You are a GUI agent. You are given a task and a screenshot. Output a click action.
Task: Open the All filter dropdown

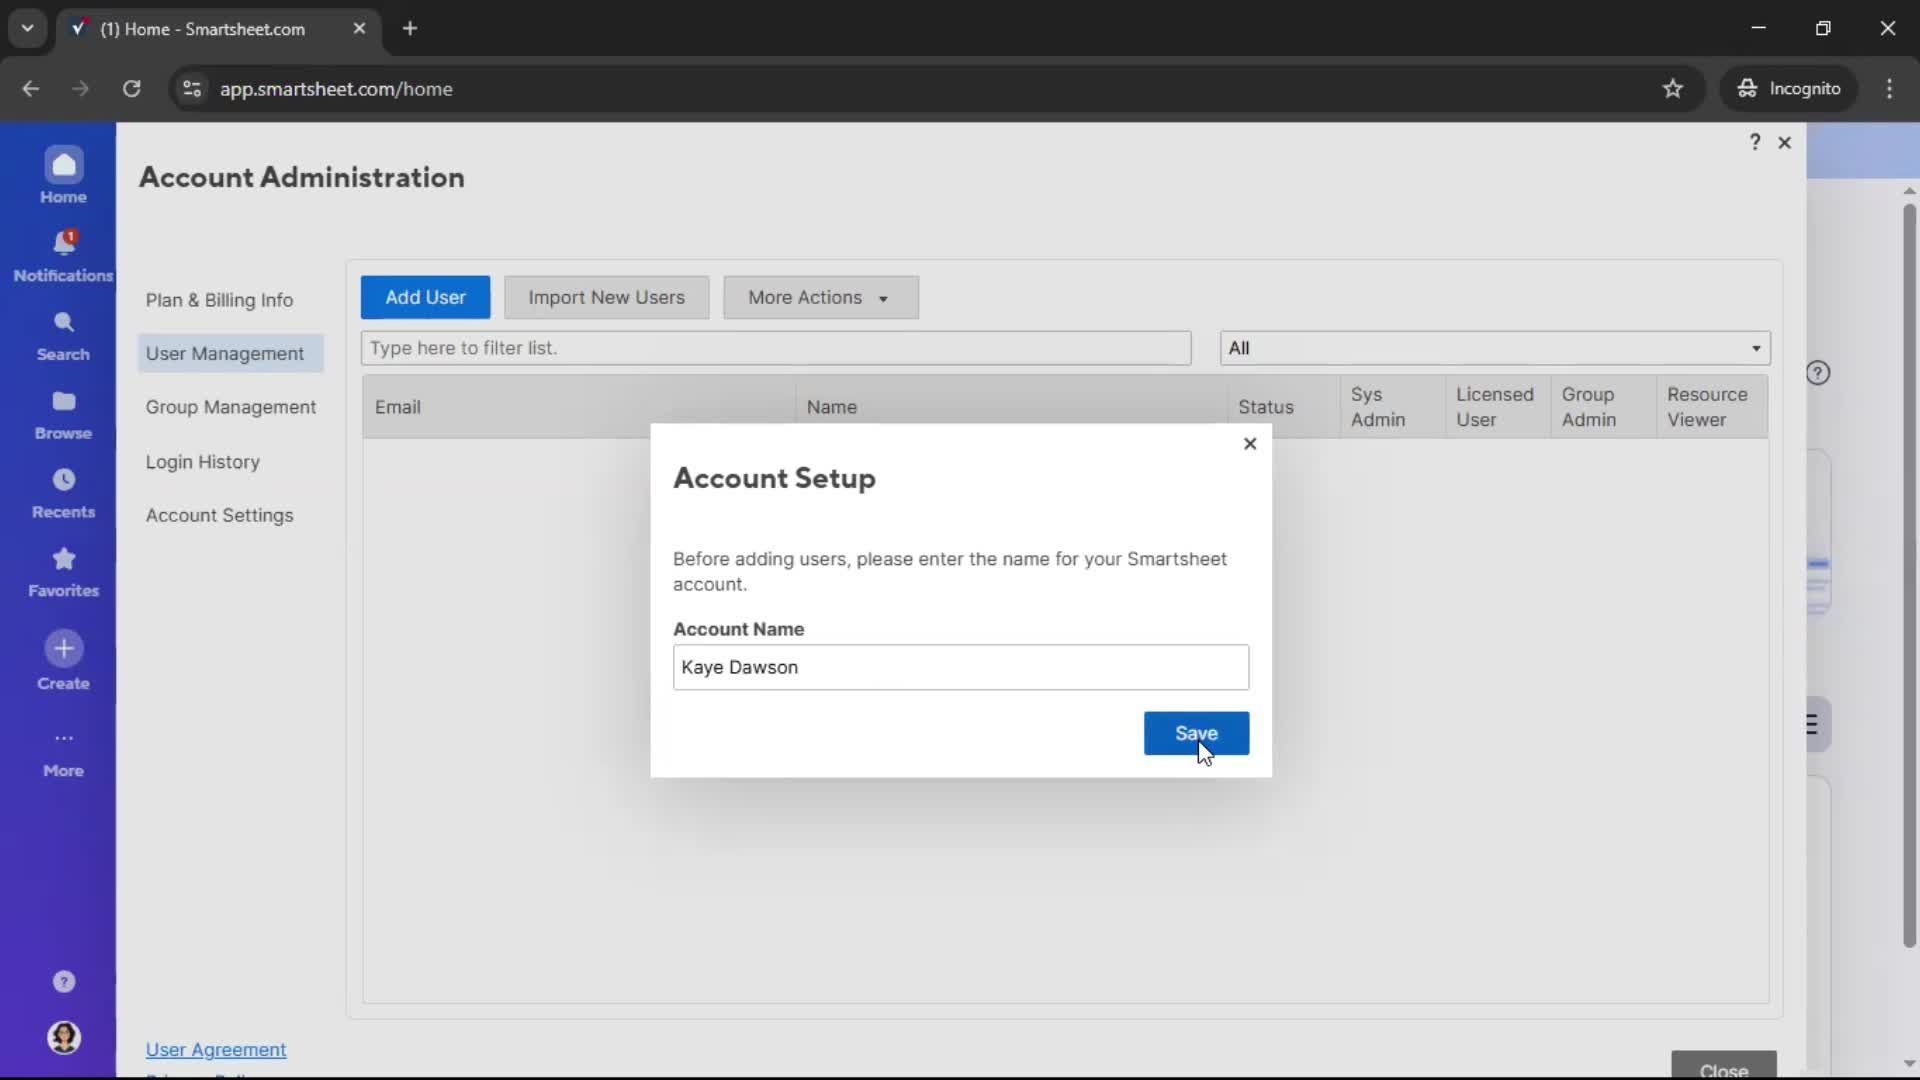(x=1494, y=348)
